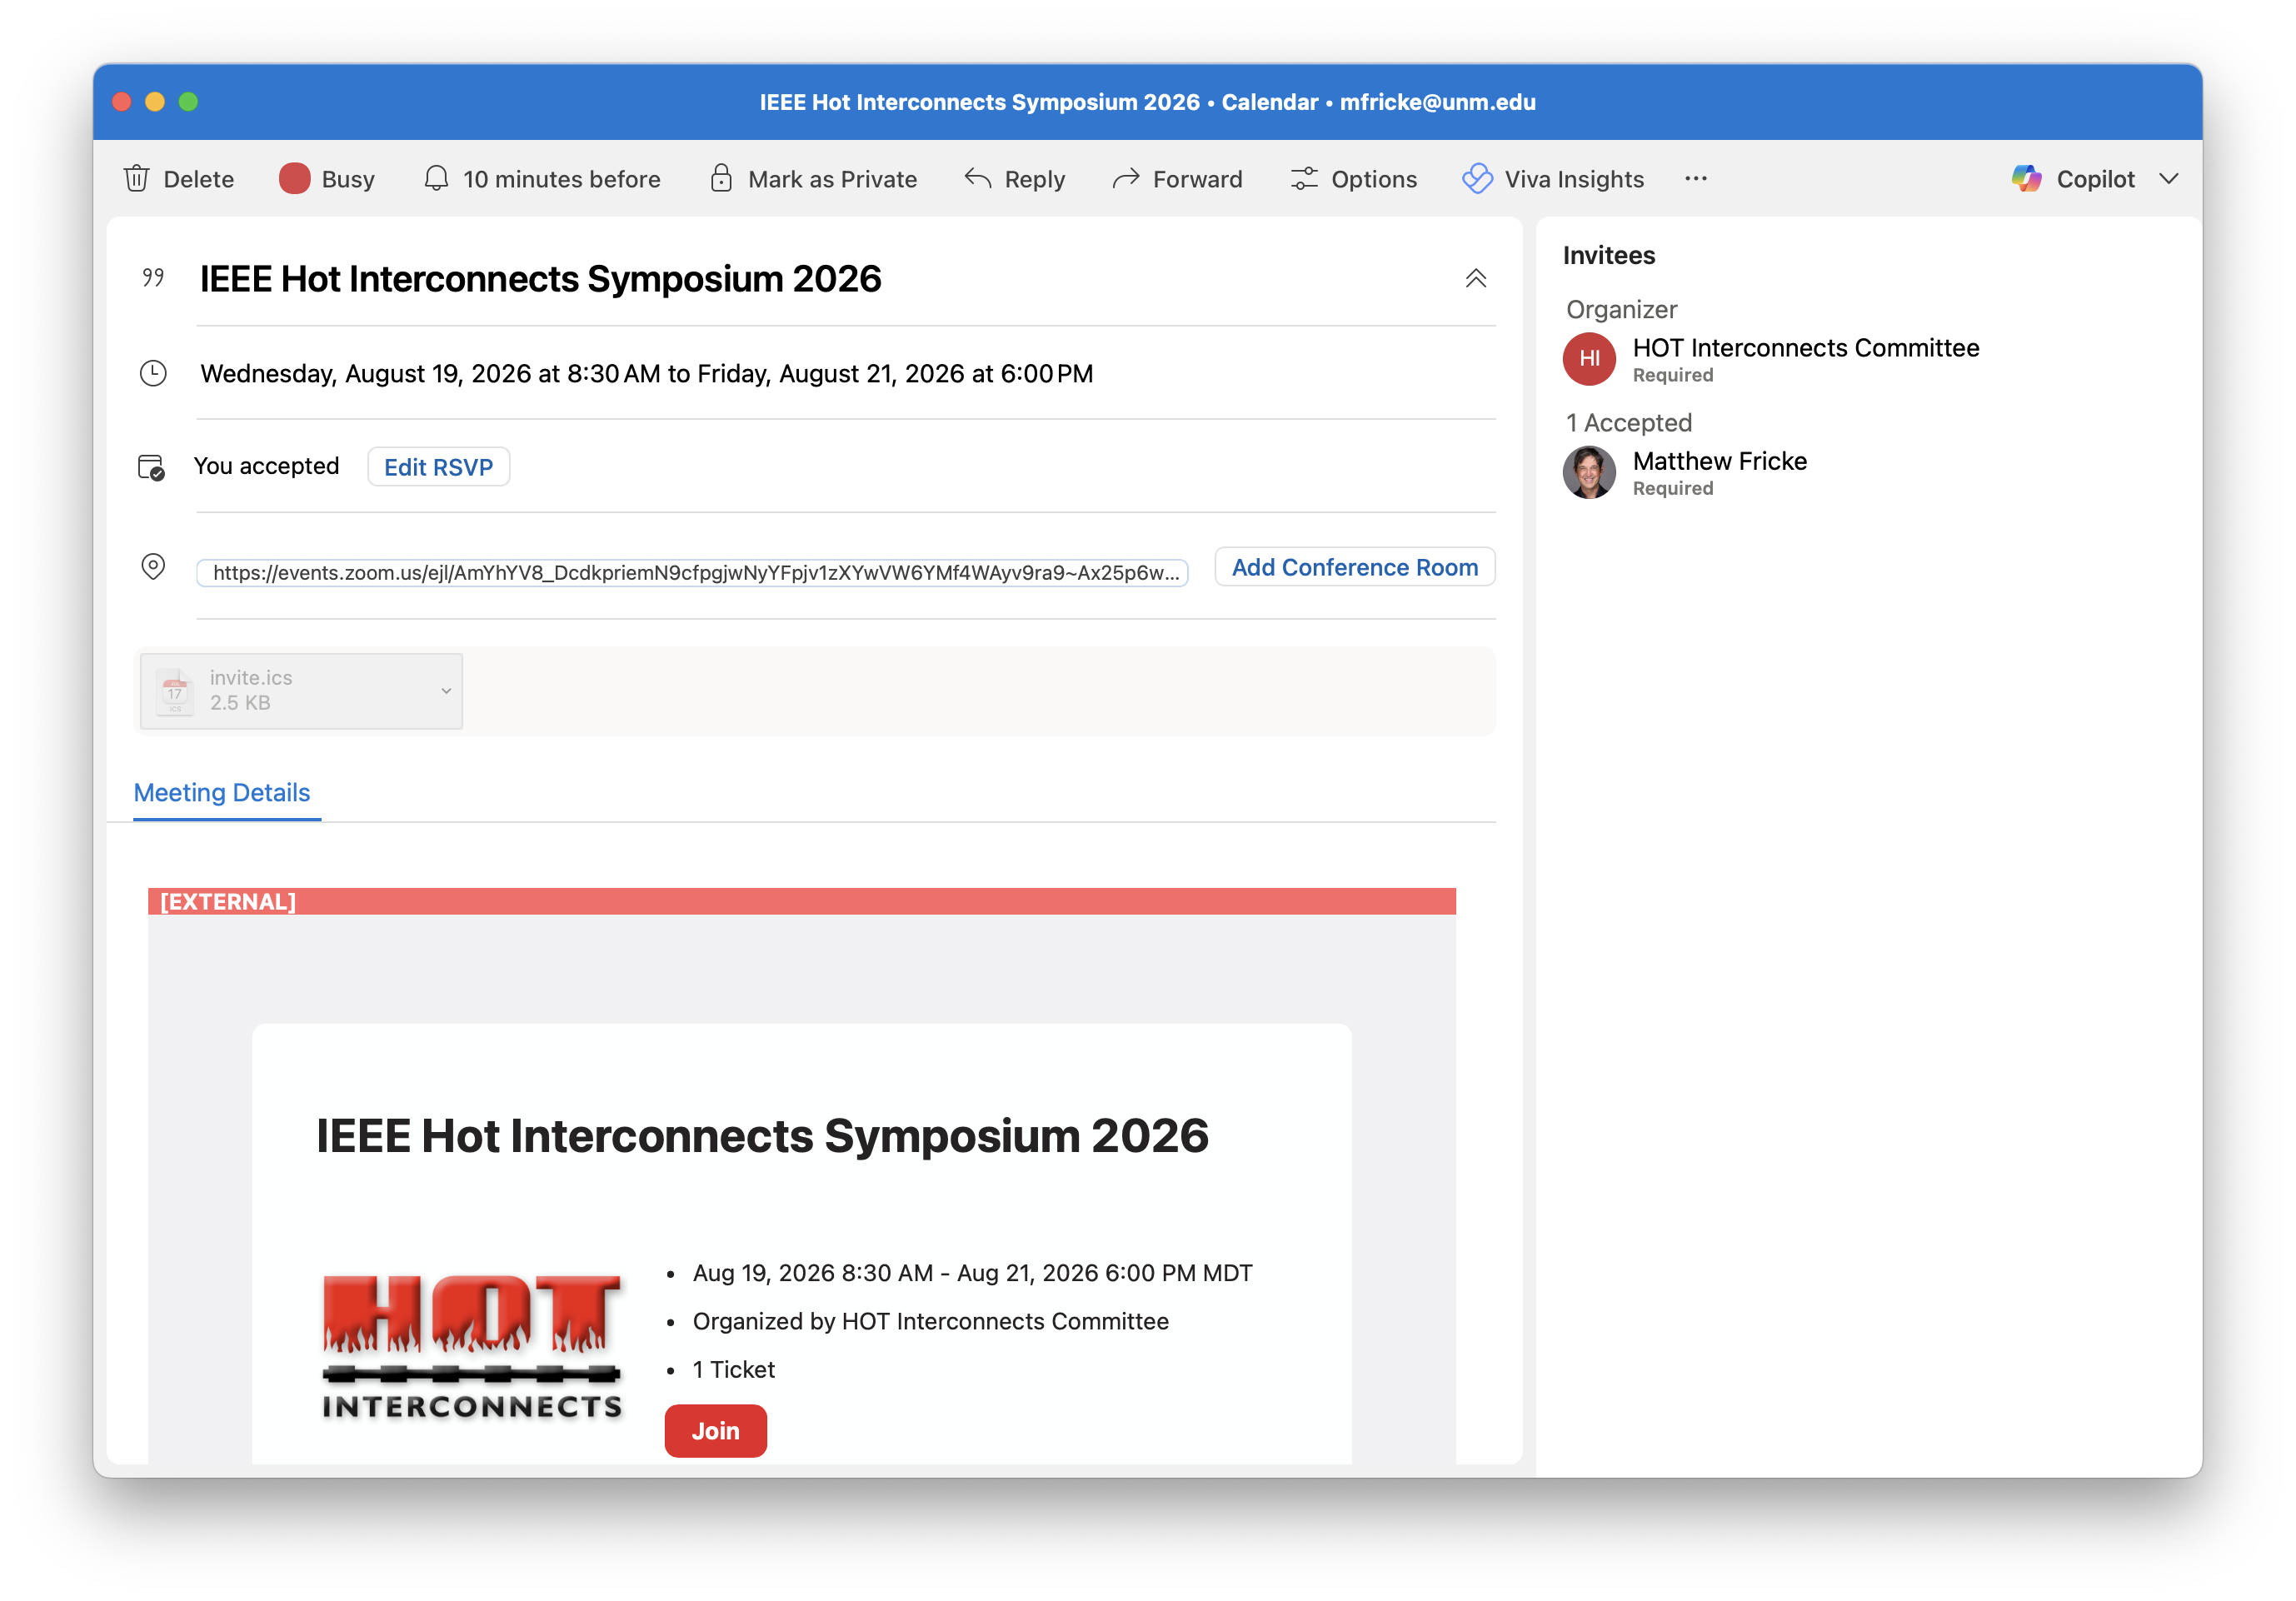Click the Forward label
This screenshot has height=1601, width=2296.
1197,179
